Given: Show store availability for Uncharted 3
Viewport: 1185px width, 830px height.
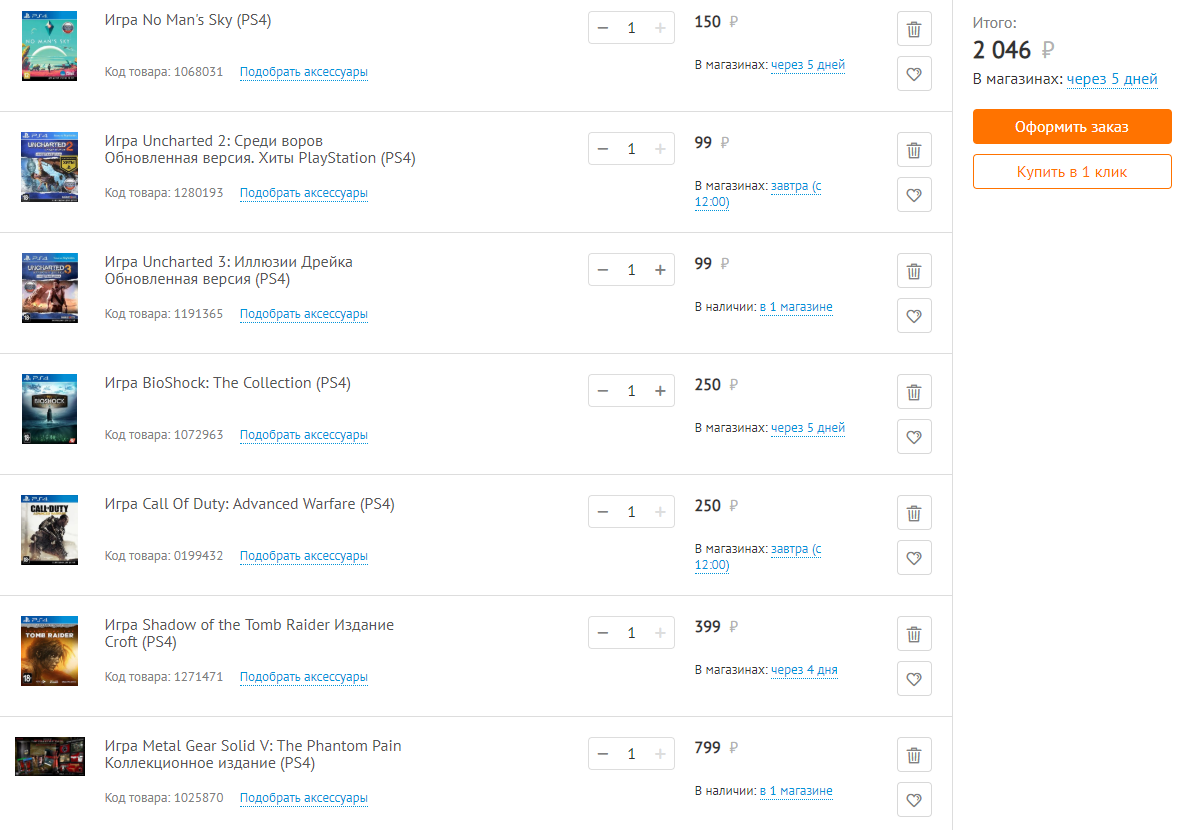Looking at the screenshot, I should 796,307.
